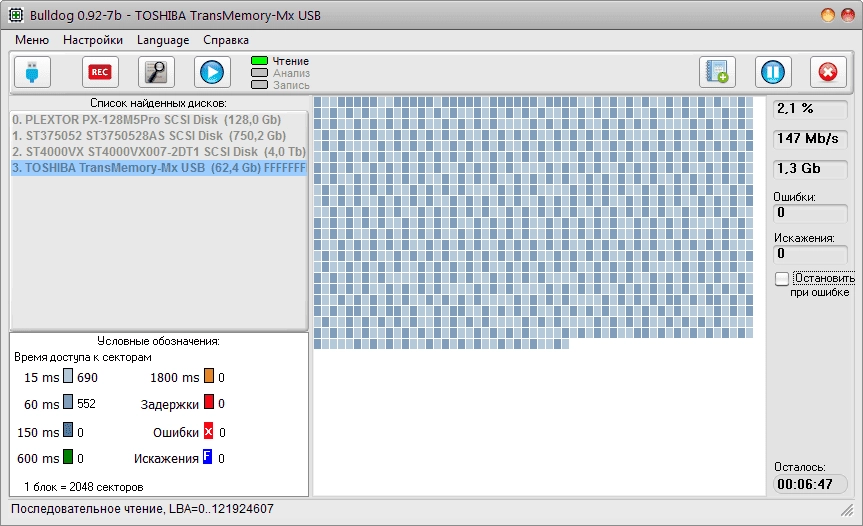
Task: Click the 147 Mb/s speed field
Action: 810,139
